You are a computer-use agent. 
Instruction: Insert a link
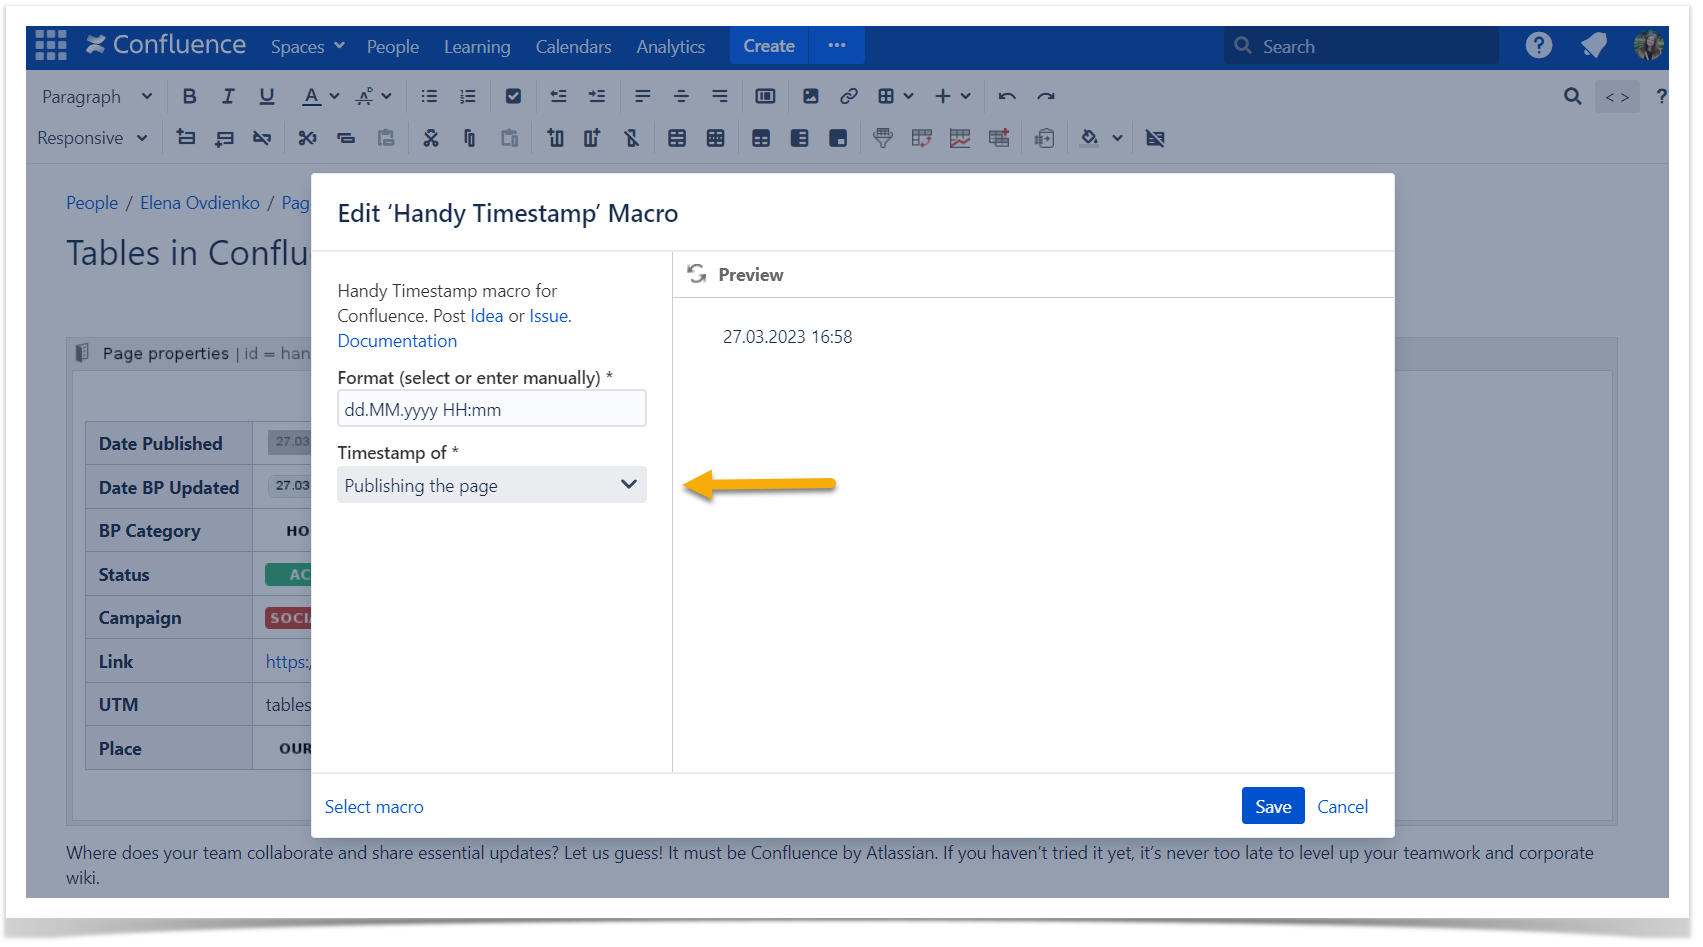click(849, 96)
